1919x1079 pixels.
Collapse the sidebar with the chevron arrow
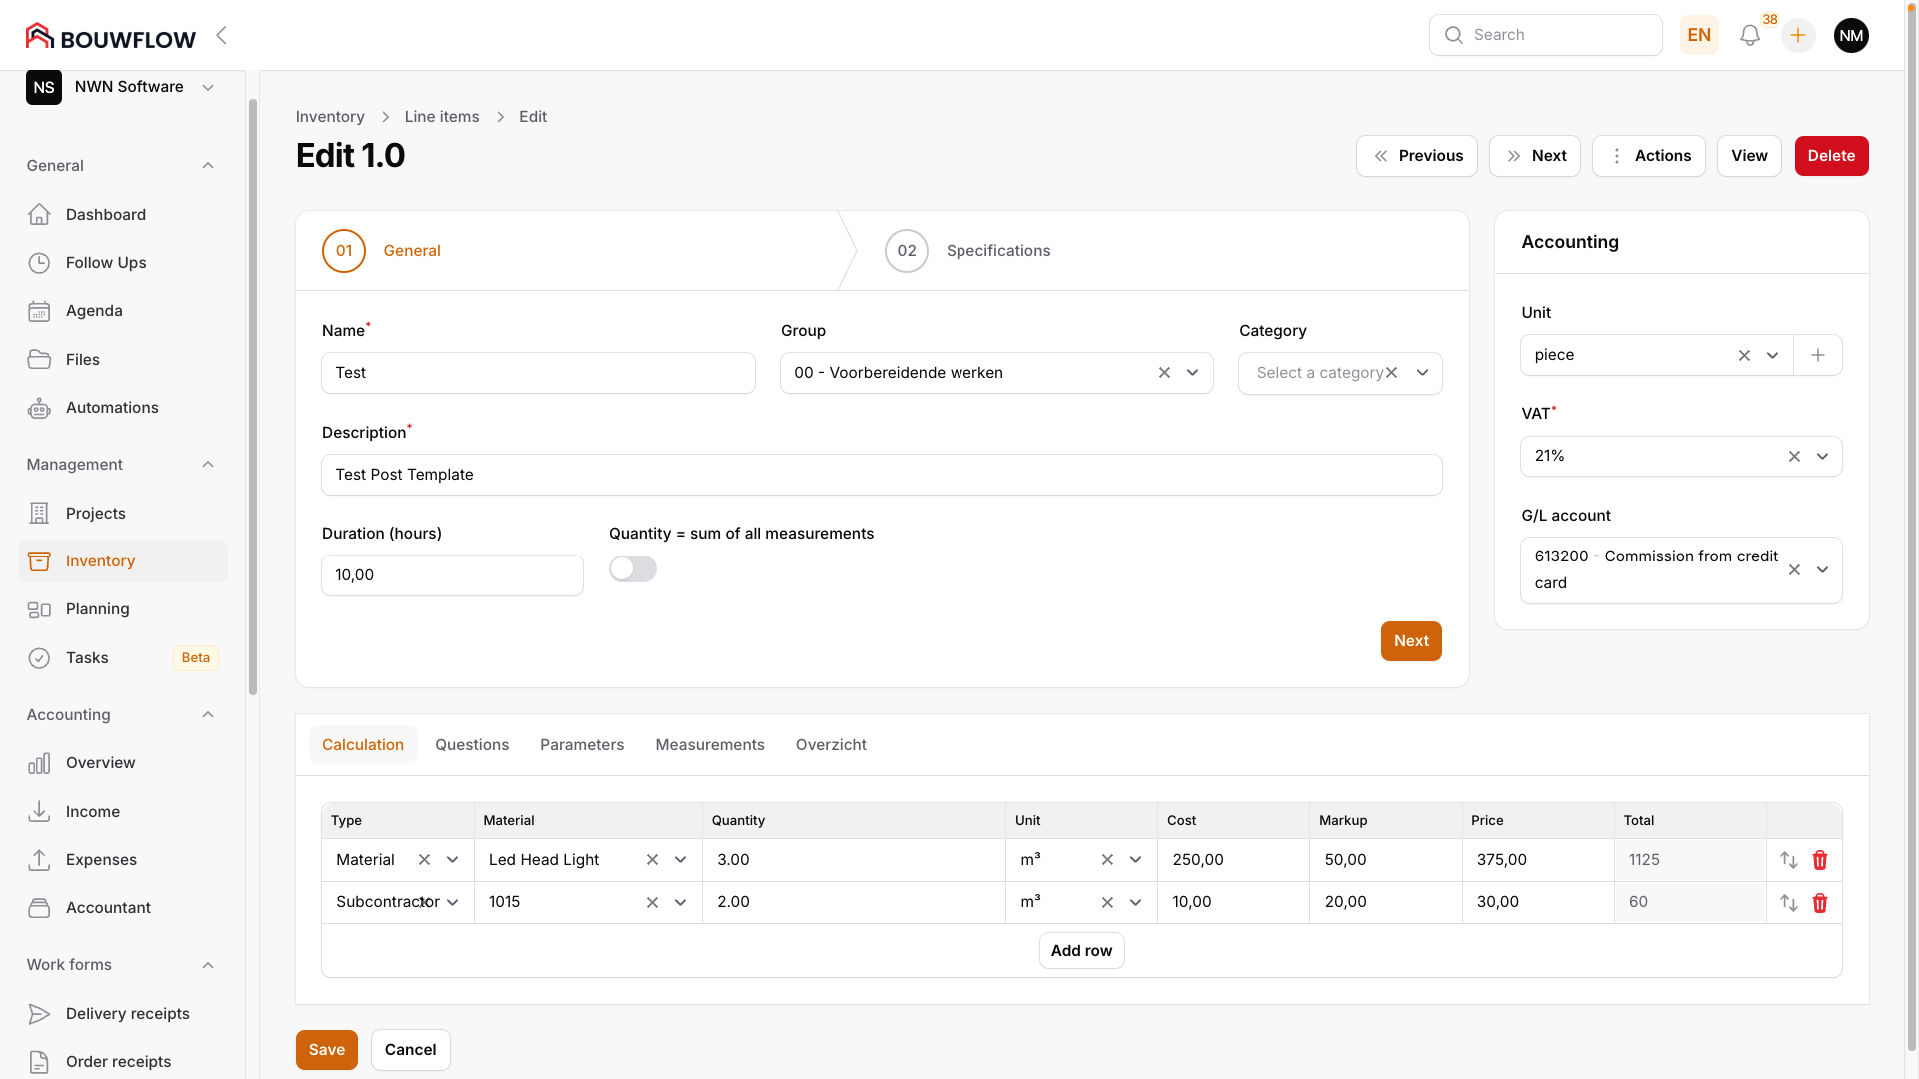[221, 36]
